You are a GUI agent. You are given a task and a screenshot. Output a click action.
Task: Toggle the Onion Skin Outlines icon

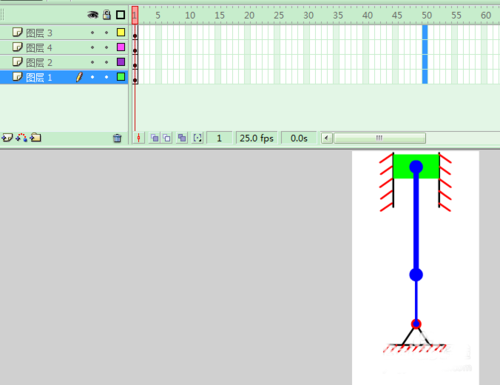(x=167, y=138)
